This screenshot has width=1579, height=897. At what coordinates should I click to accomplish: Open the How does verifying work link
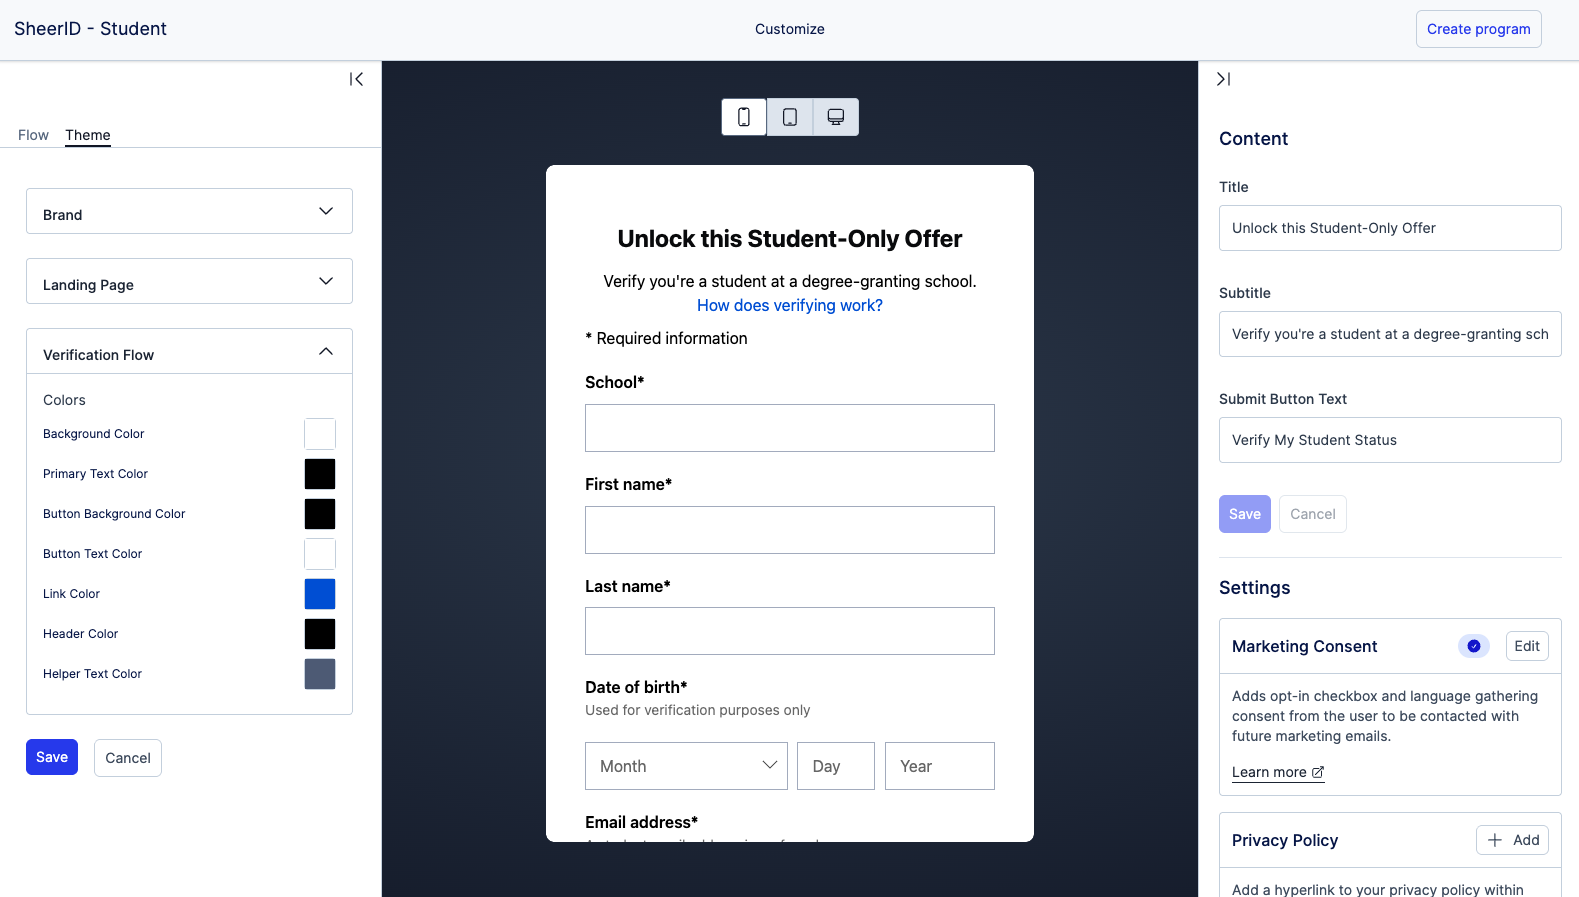click(x=790, y=305)
